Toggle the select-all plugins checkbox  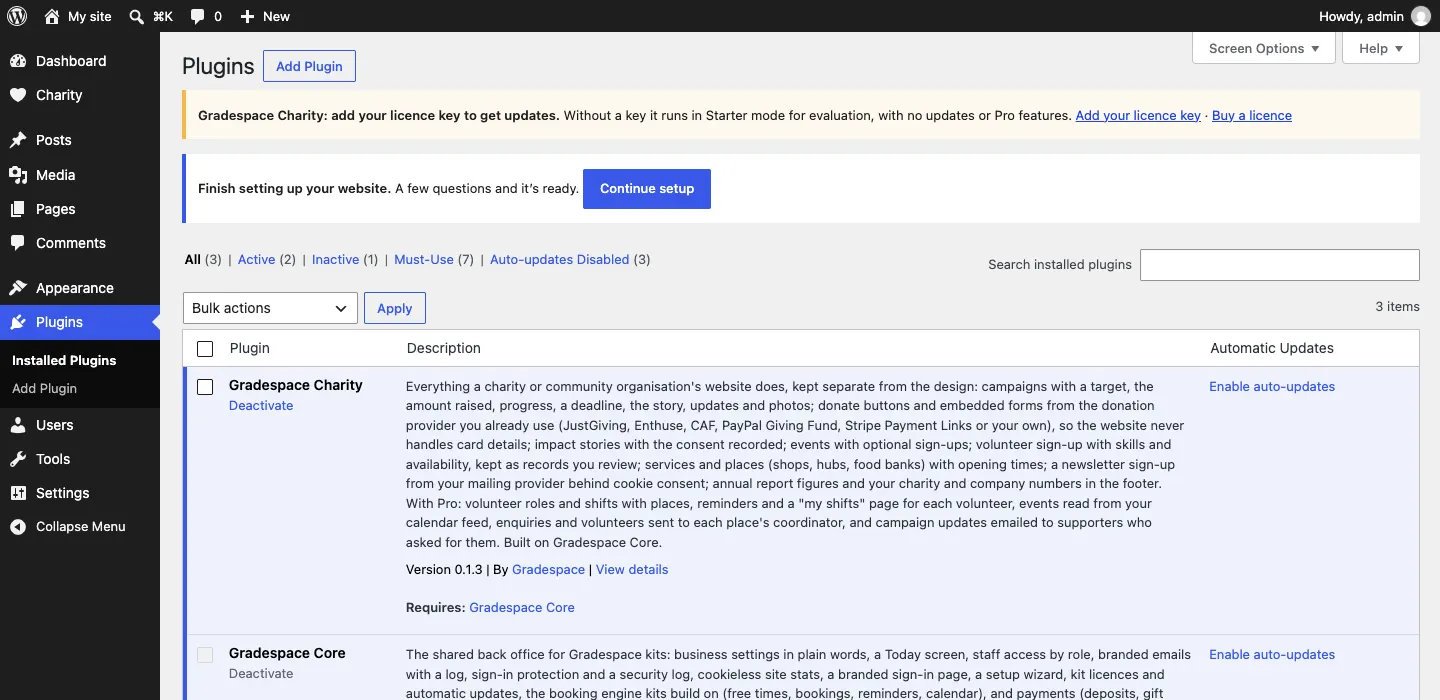point(205,349)
